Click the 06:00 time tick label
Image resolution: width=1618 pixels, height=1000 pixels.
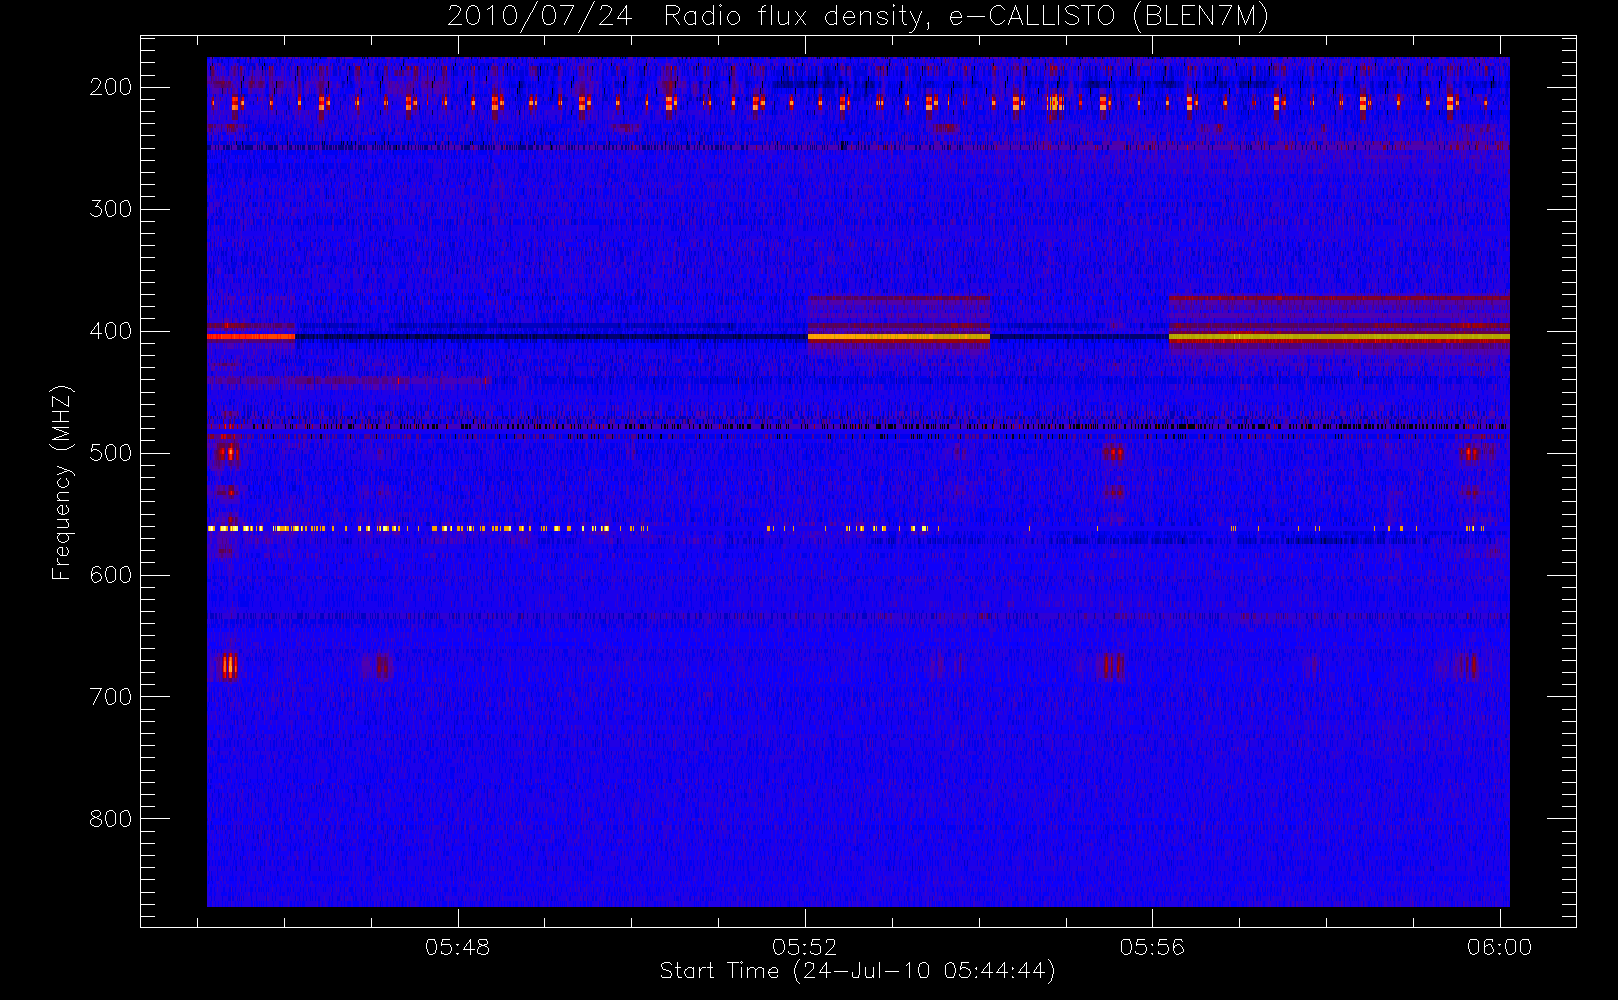pos(1499,947)
